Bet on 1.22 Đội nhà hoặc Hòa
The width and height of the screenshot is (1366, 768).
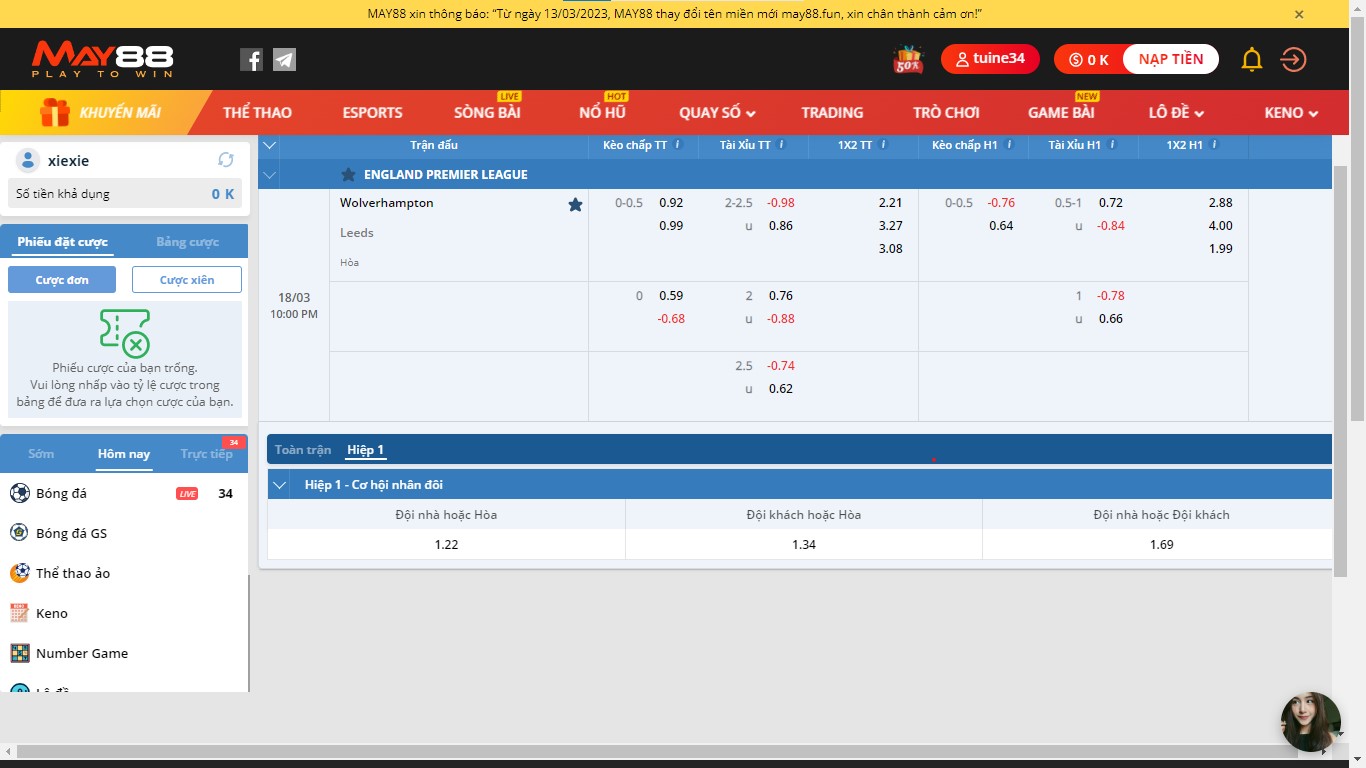(446, 545)
